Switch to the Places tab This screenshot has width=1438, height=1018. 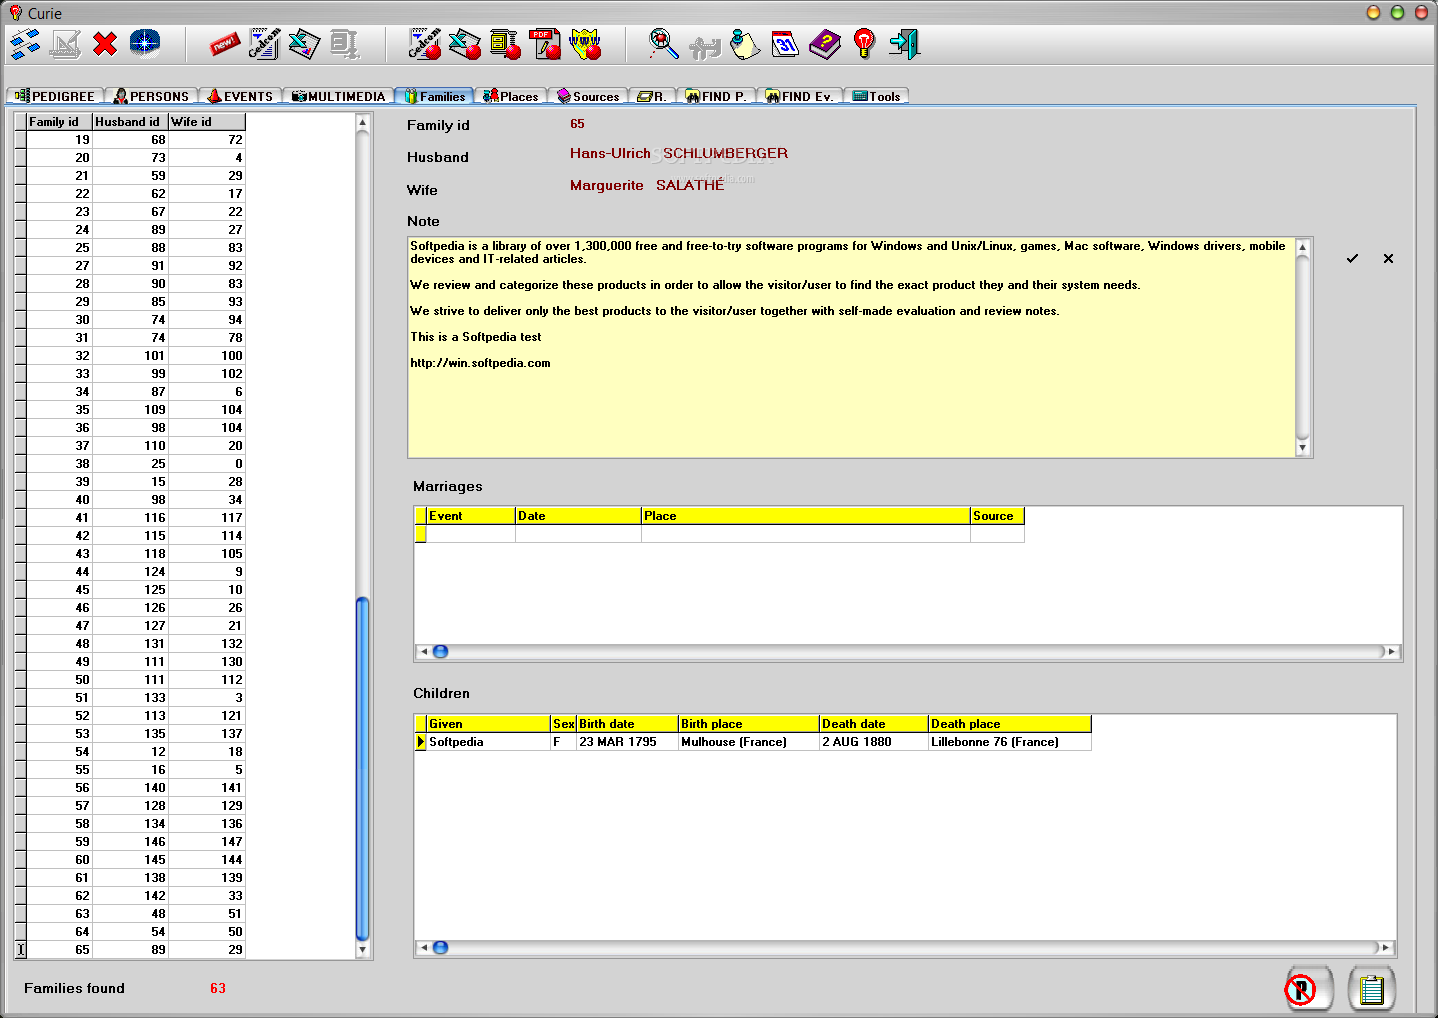point(511,96)
